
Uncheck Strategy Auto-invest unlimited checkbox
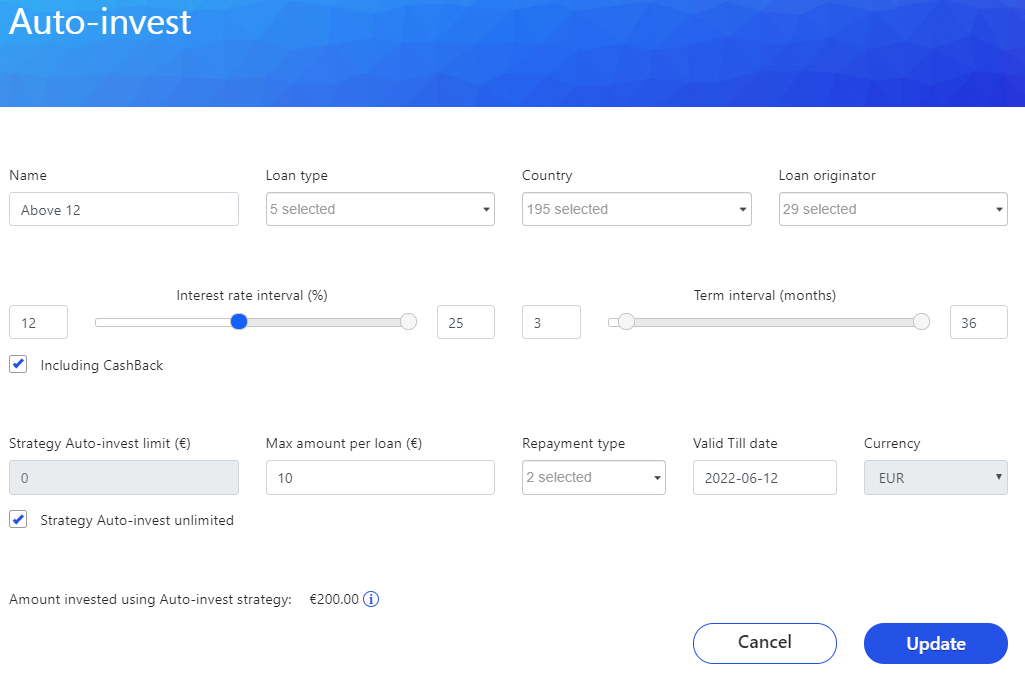point(18,519)
